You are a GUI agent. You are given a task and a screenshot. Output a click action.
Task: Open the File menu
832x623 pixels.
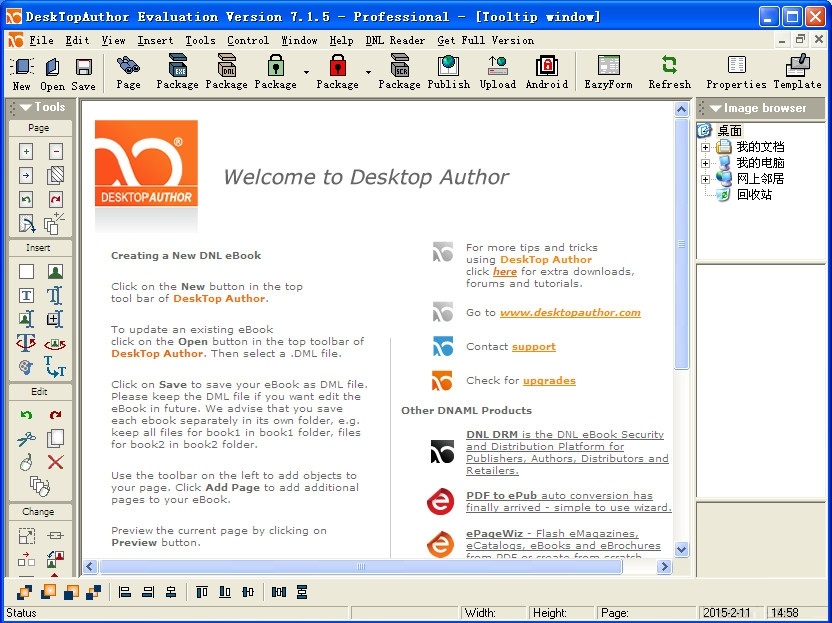41,40
